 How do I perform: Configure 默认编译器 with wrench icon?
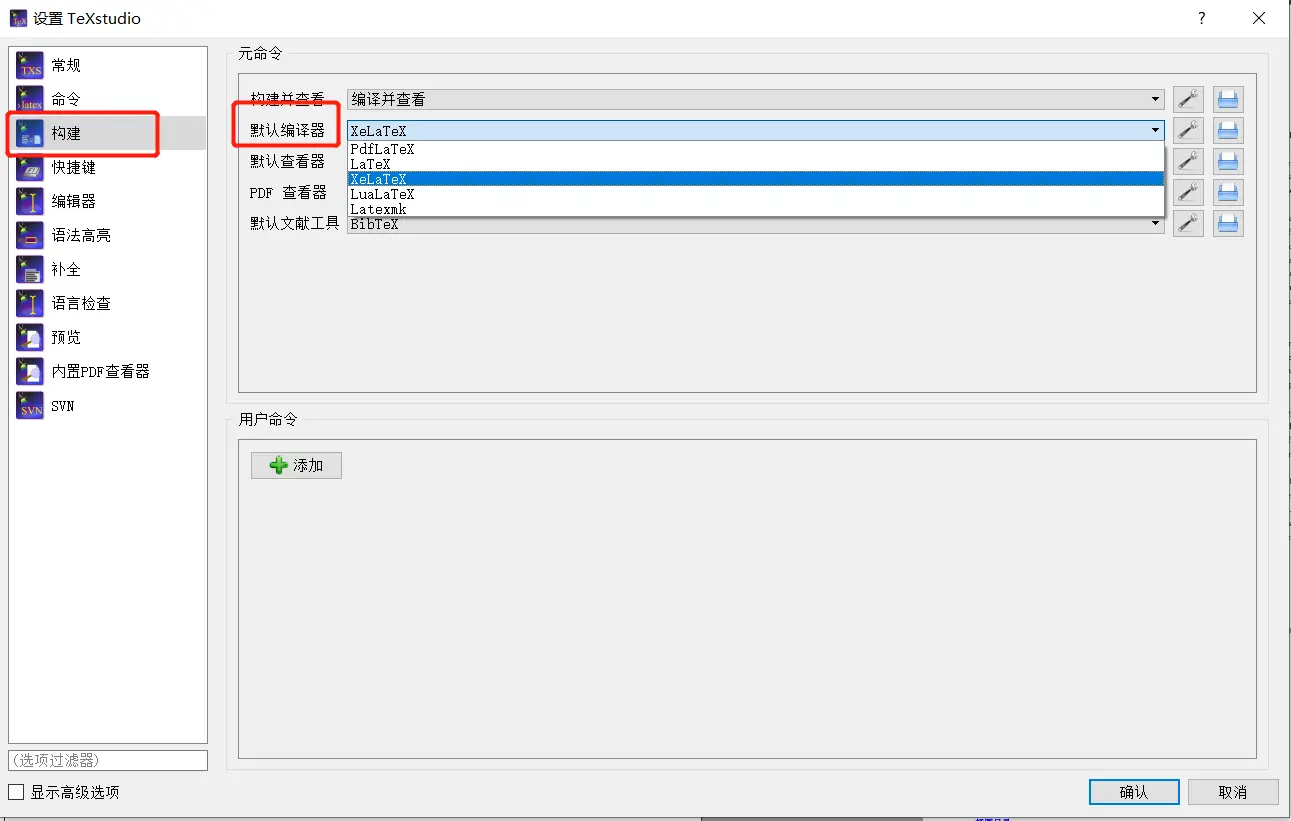[1188, 130]
